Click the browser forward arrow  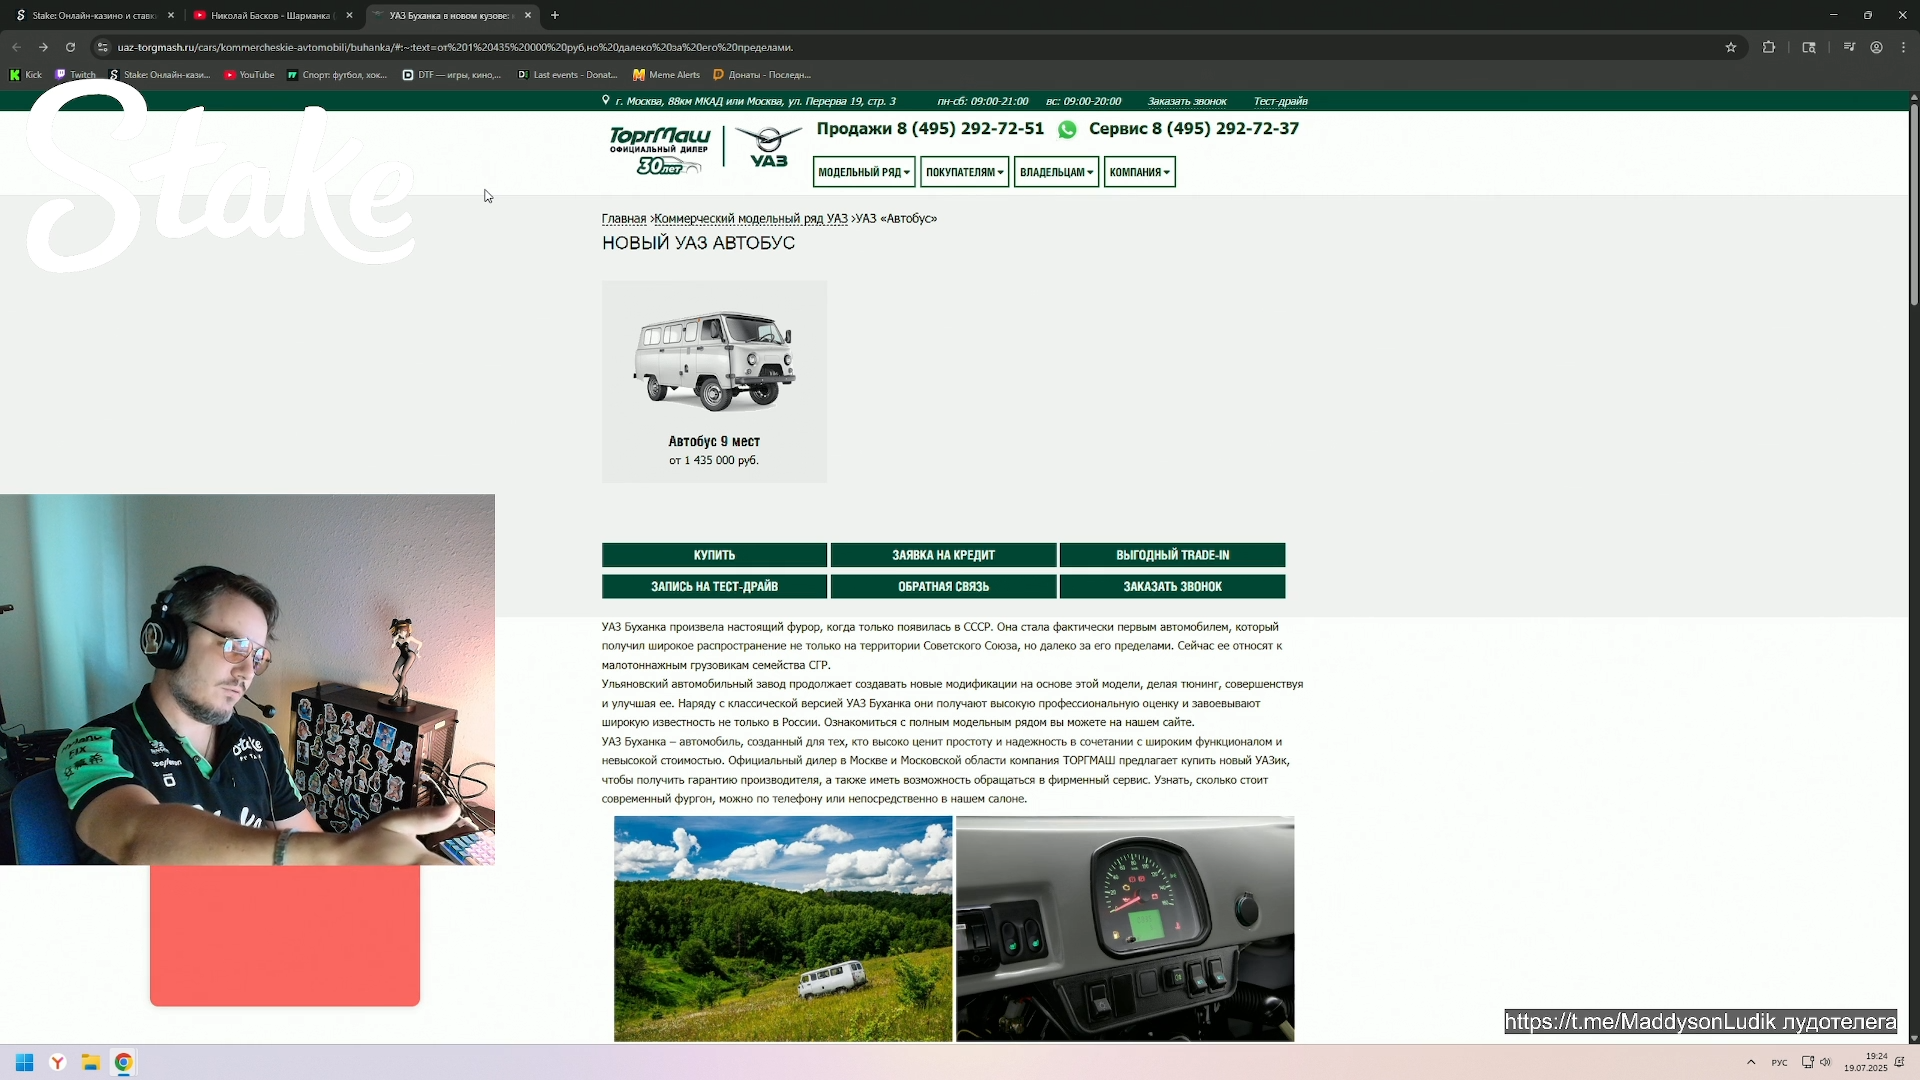click(43, 47)
